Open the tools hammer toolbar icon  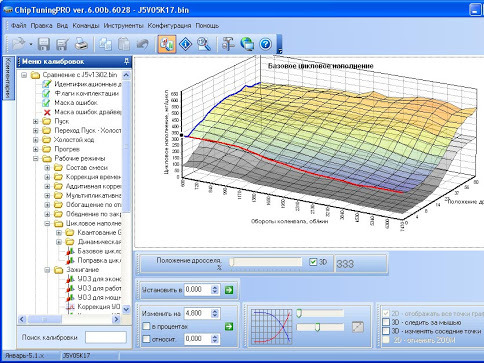tap(228, 44)
